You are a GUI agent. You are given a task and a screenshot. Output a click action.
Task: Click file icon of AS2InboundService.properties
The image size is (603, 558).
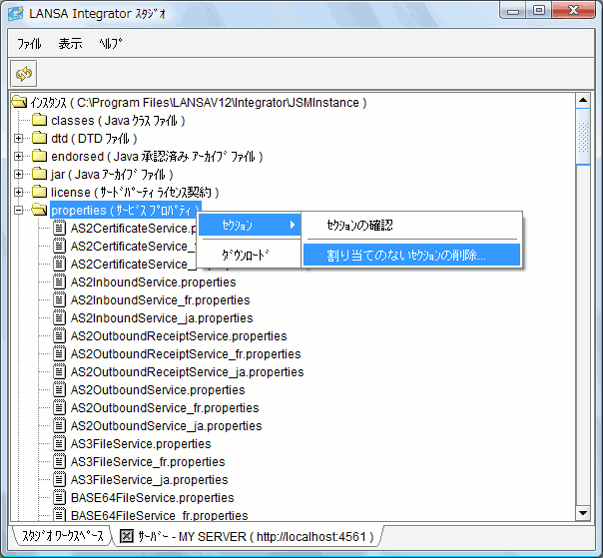coord(59,282)
